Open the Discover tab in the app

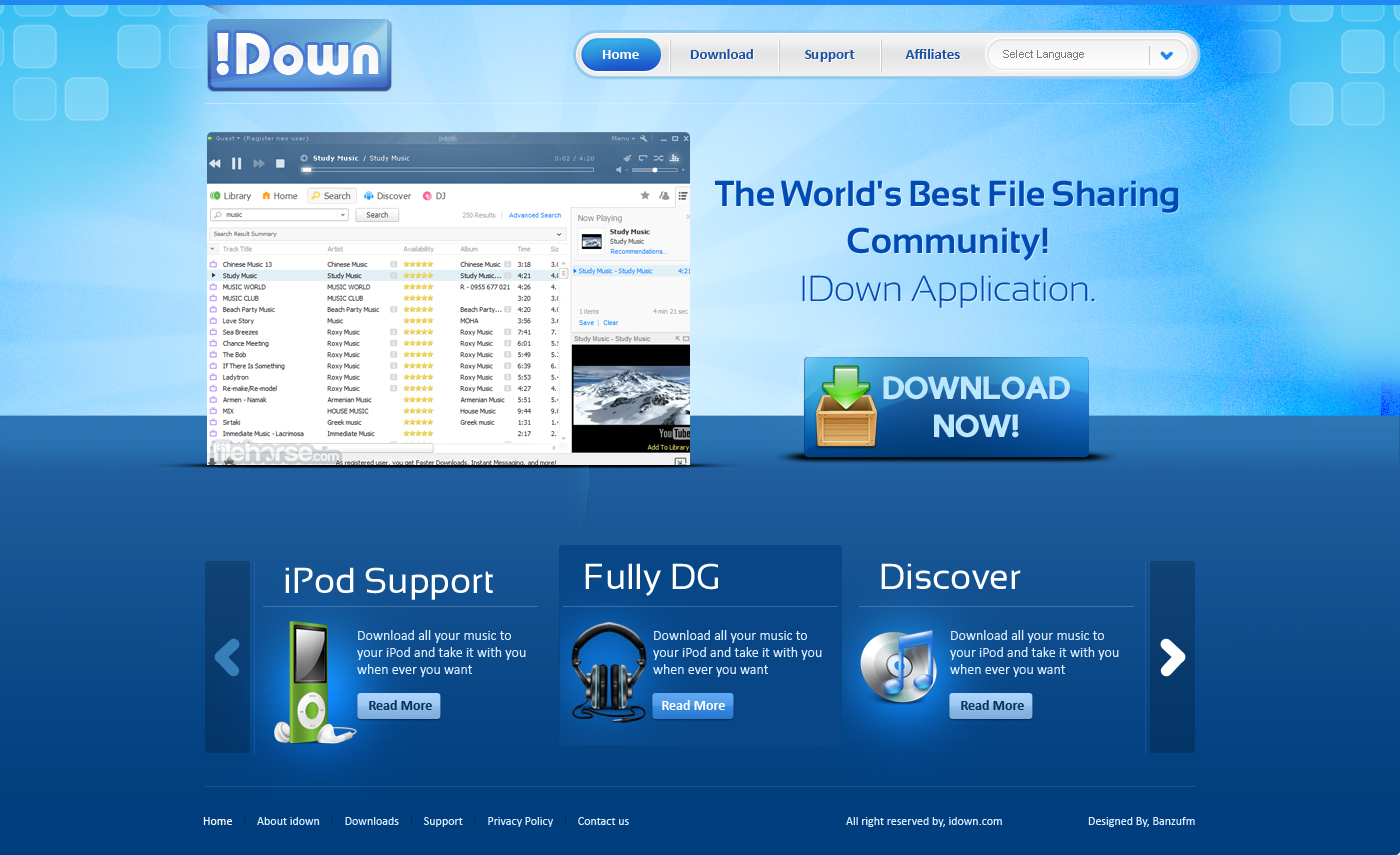pos(388,196)
